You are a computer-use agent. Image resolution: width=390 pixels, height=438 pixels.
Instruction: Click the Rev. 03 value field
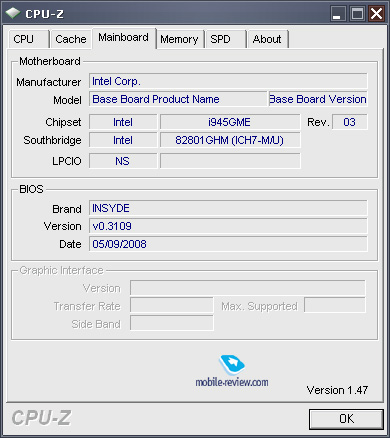[x=350, y=122]
